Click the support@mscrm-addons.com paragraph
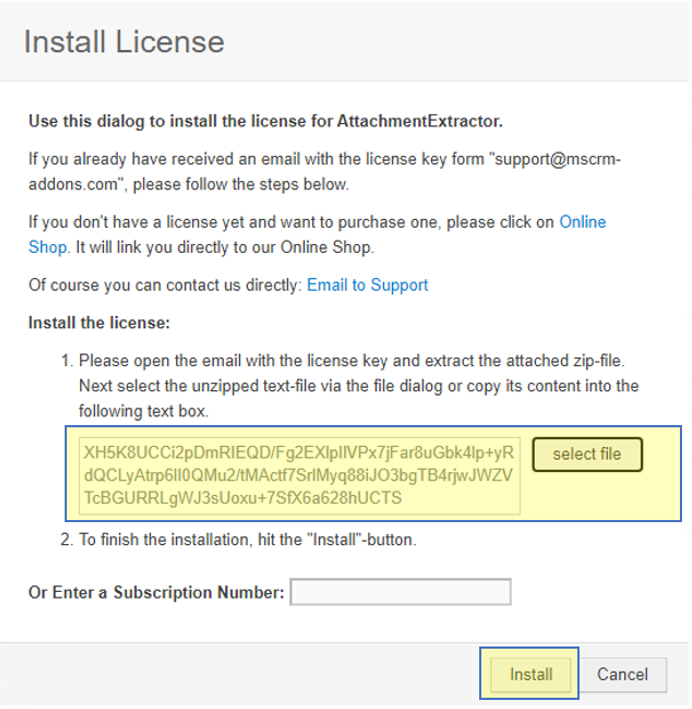692x709 pixels. (x=324, y=172)
